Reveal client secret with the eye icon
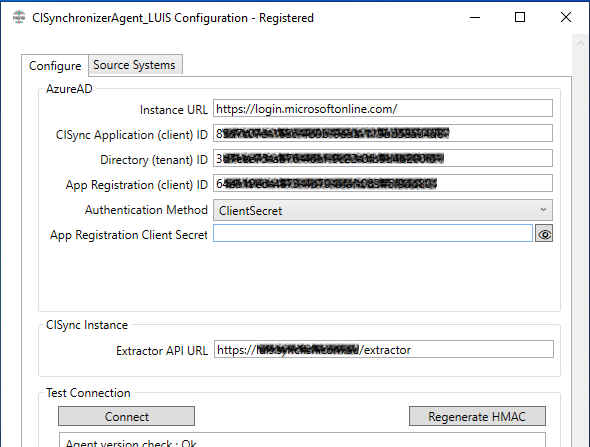 pyautogui.click(x=544, y=234)
